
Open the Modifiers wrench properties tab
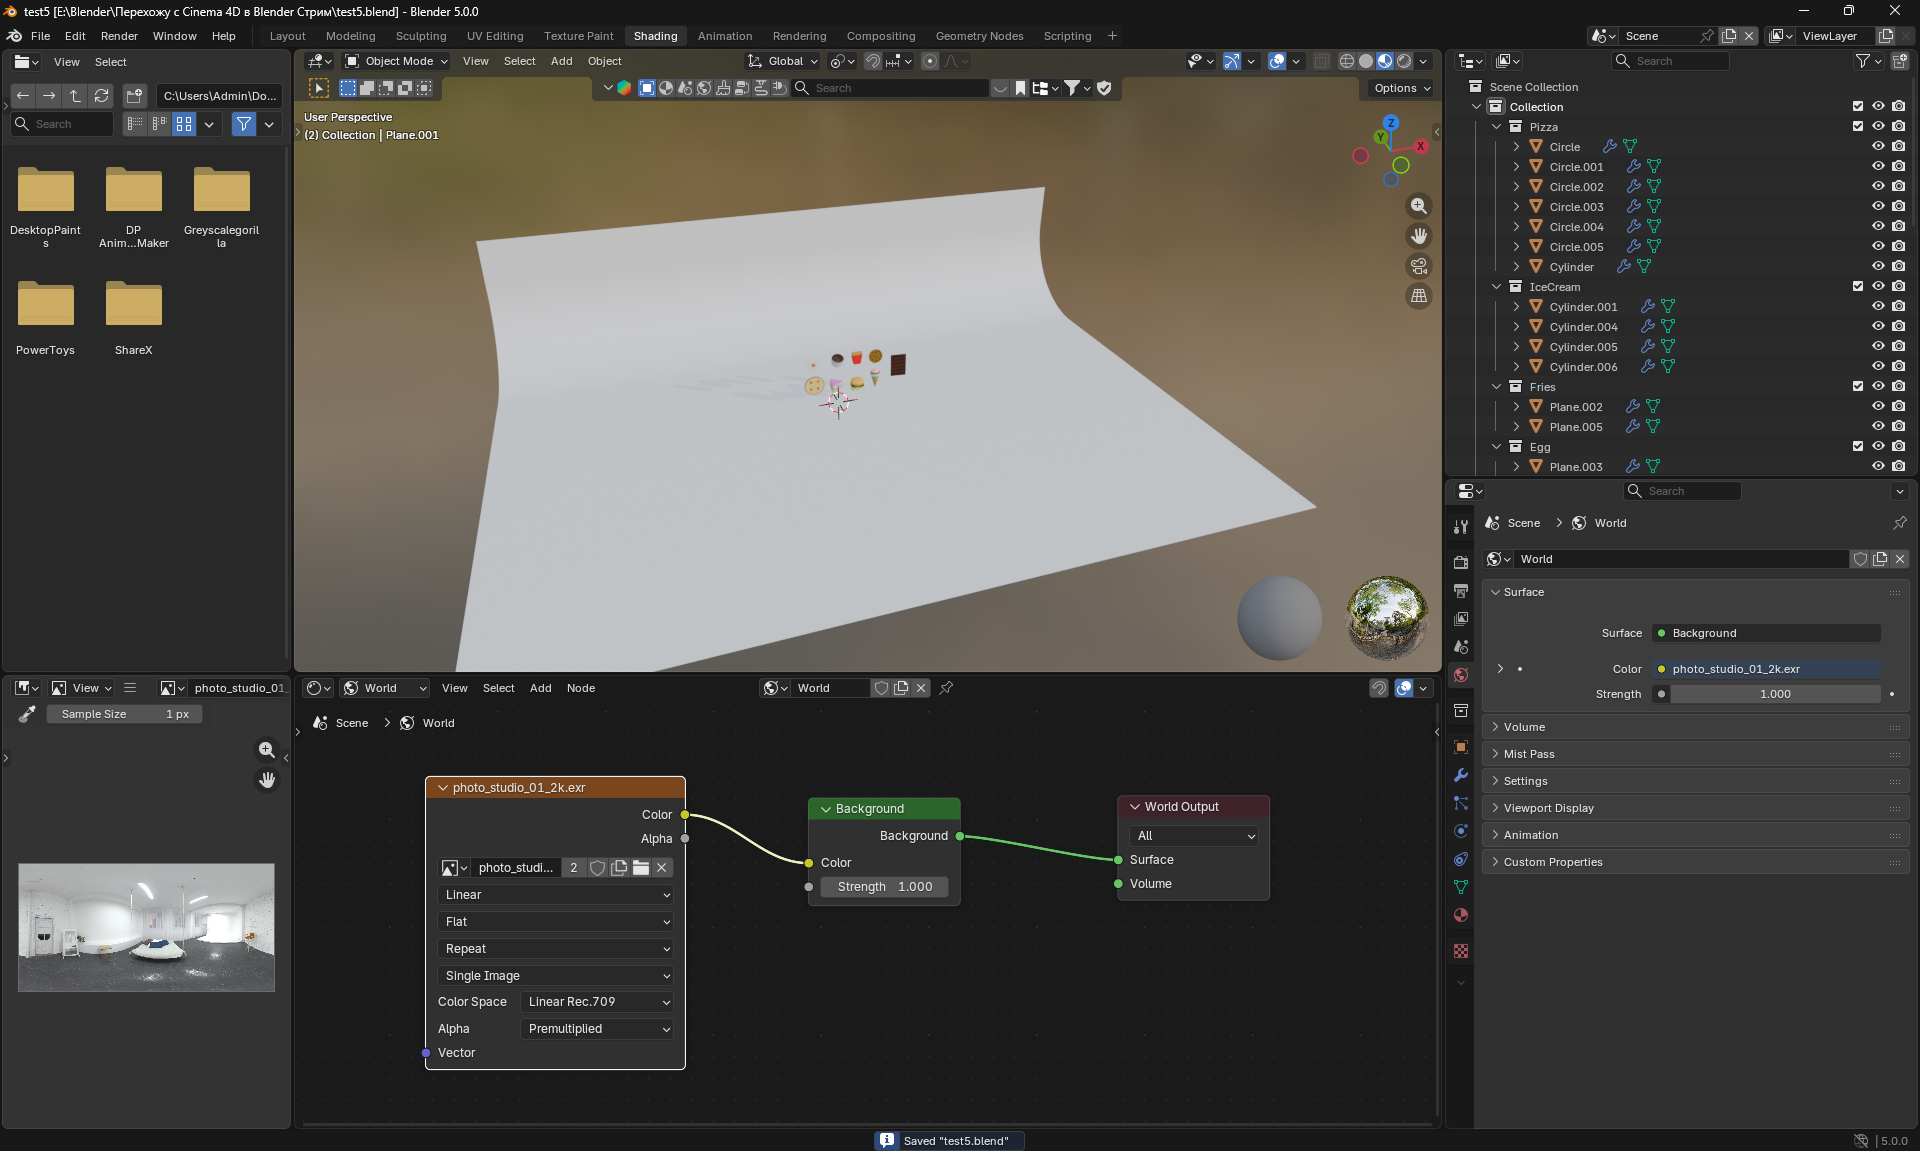click(x=1461, y=775)
